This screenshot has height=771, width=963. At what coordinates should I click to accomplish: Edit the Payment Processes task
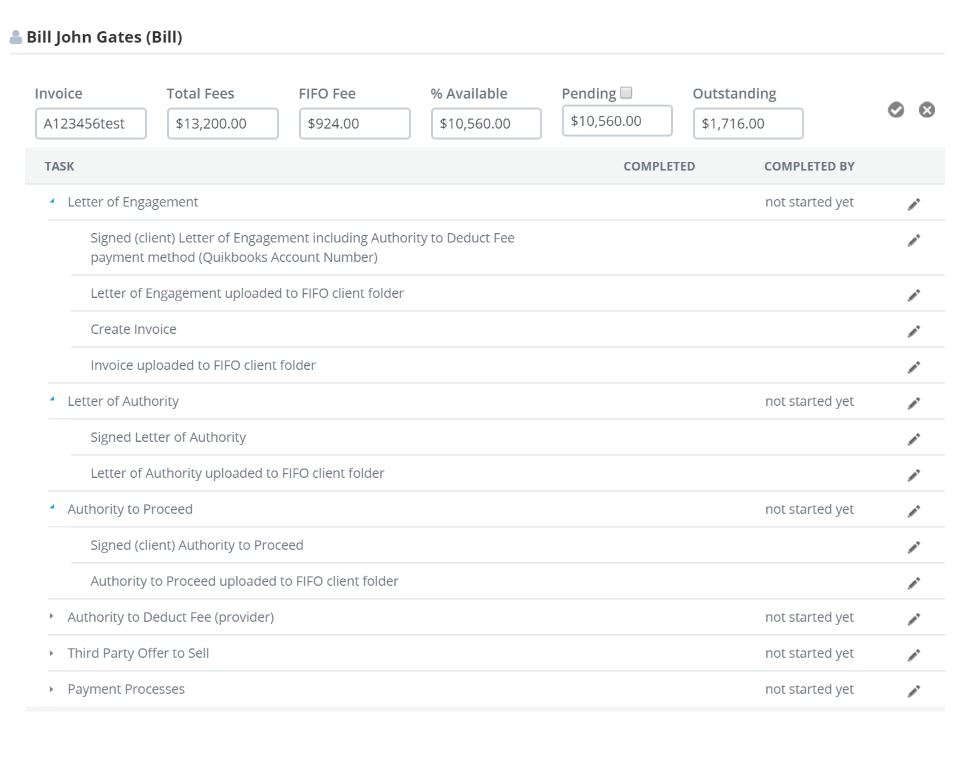(x=913, y=691)
